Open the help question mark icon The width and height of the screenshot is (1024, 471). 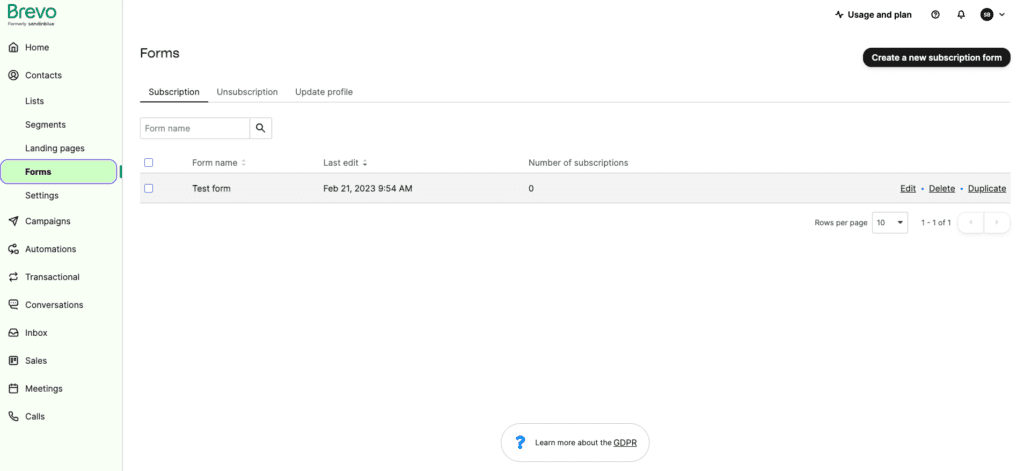[x=935, y=14]
